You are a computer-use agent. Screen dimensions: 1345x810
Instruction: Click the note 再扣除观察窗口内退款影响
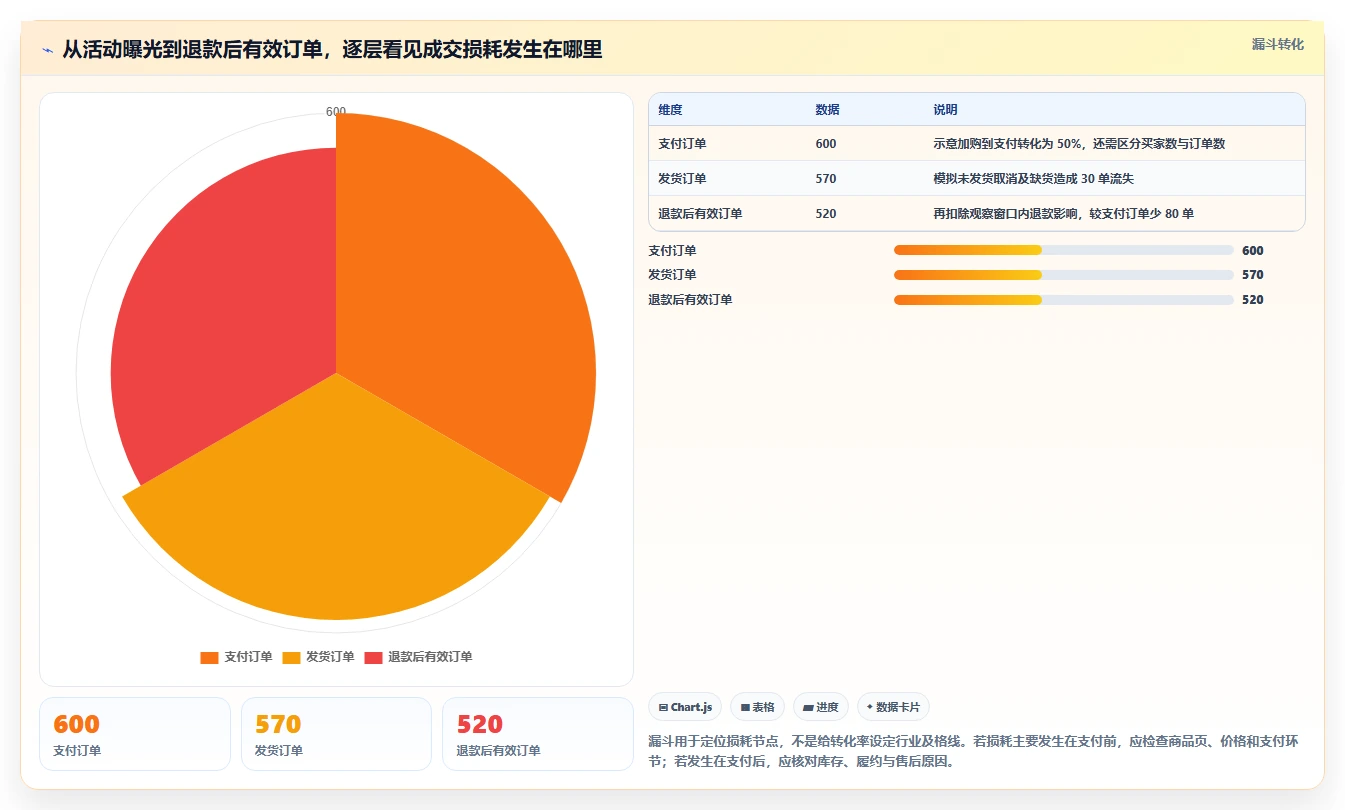pos(1063,214)
